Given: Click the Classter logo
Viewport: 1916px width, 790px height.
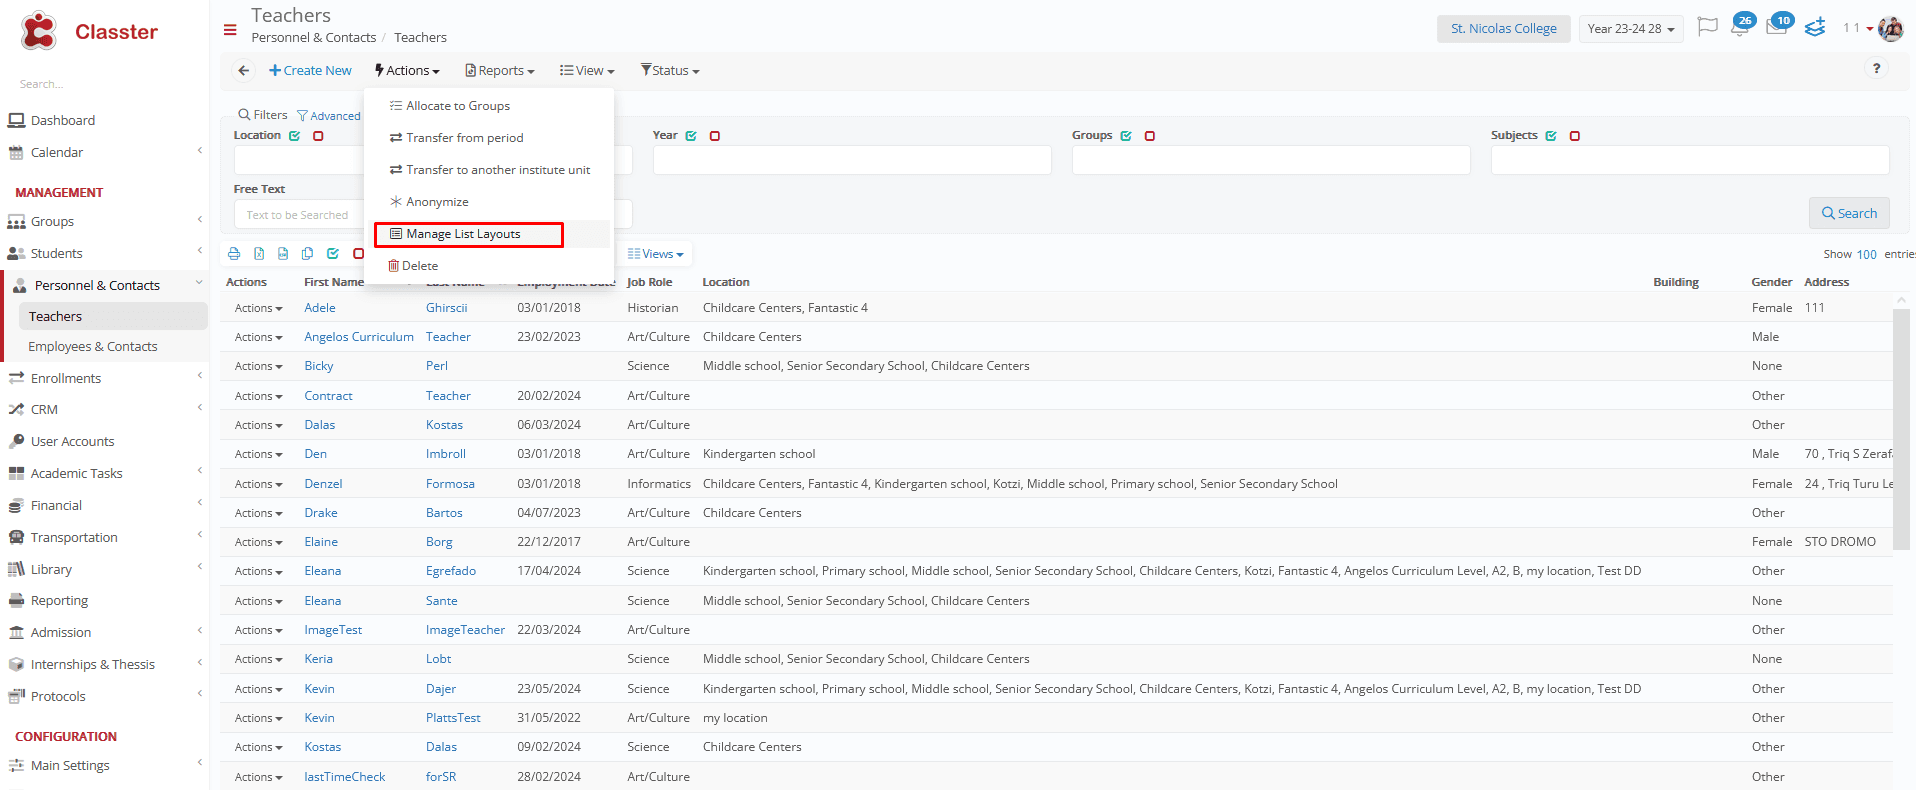Looking at the screenshot, I should (90, 31).
